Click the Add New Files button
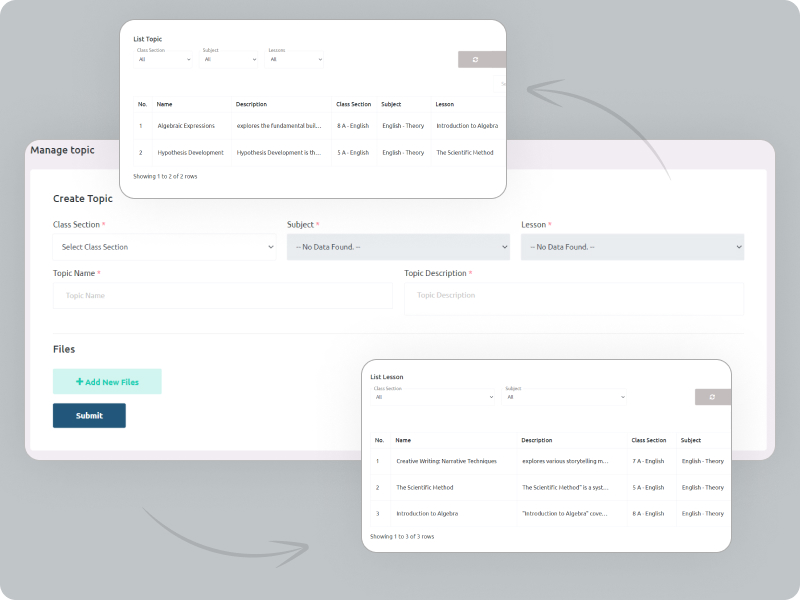The height and width of the screenshot is (600, 800). pos(107,381)
